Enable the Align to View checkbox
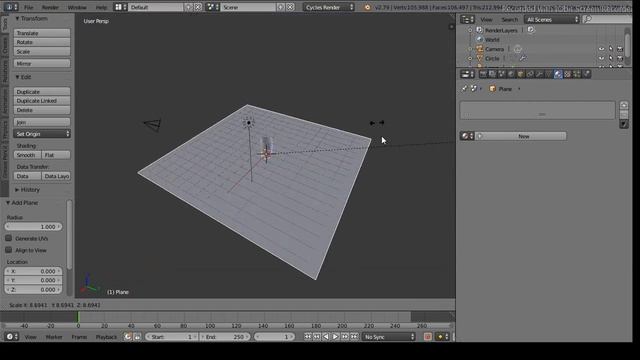Viewport: 640px width, 360px height. coord(9,250)
